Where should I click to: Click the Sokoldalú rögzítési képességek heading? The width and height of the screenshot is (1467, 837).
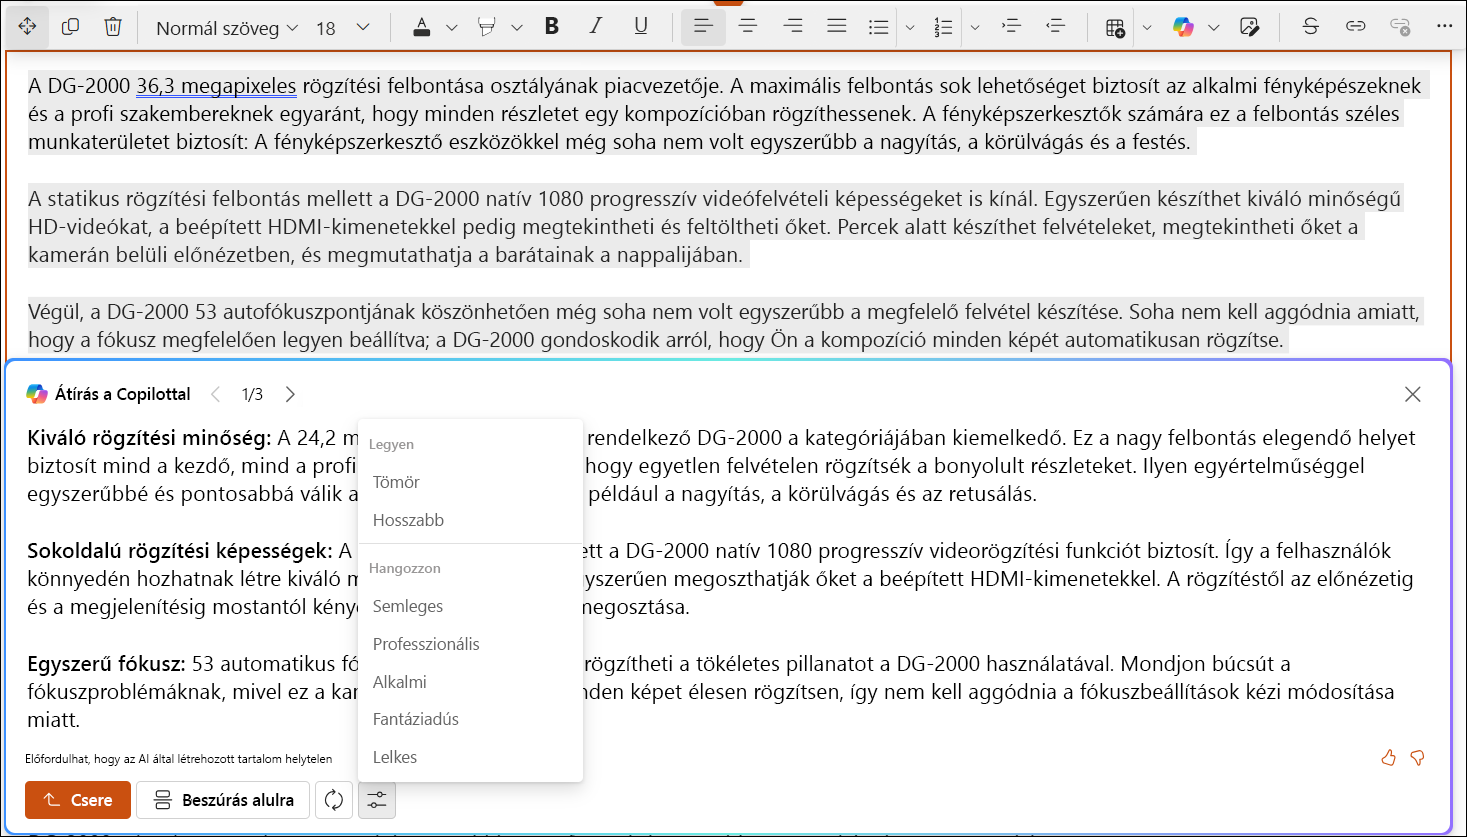(180, 551)
